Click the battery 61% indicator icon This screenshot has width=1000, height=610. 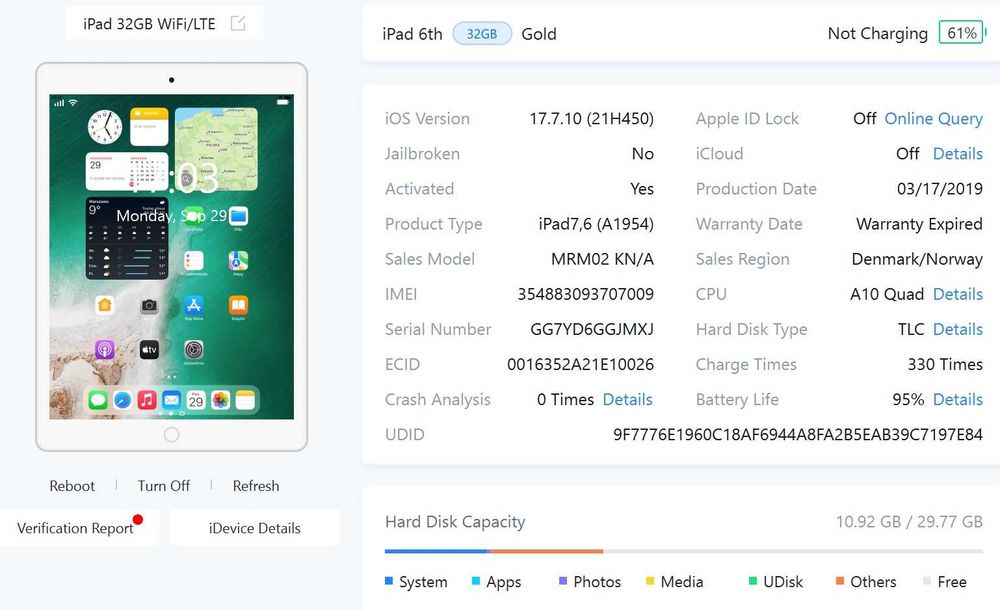pos(962,33)
